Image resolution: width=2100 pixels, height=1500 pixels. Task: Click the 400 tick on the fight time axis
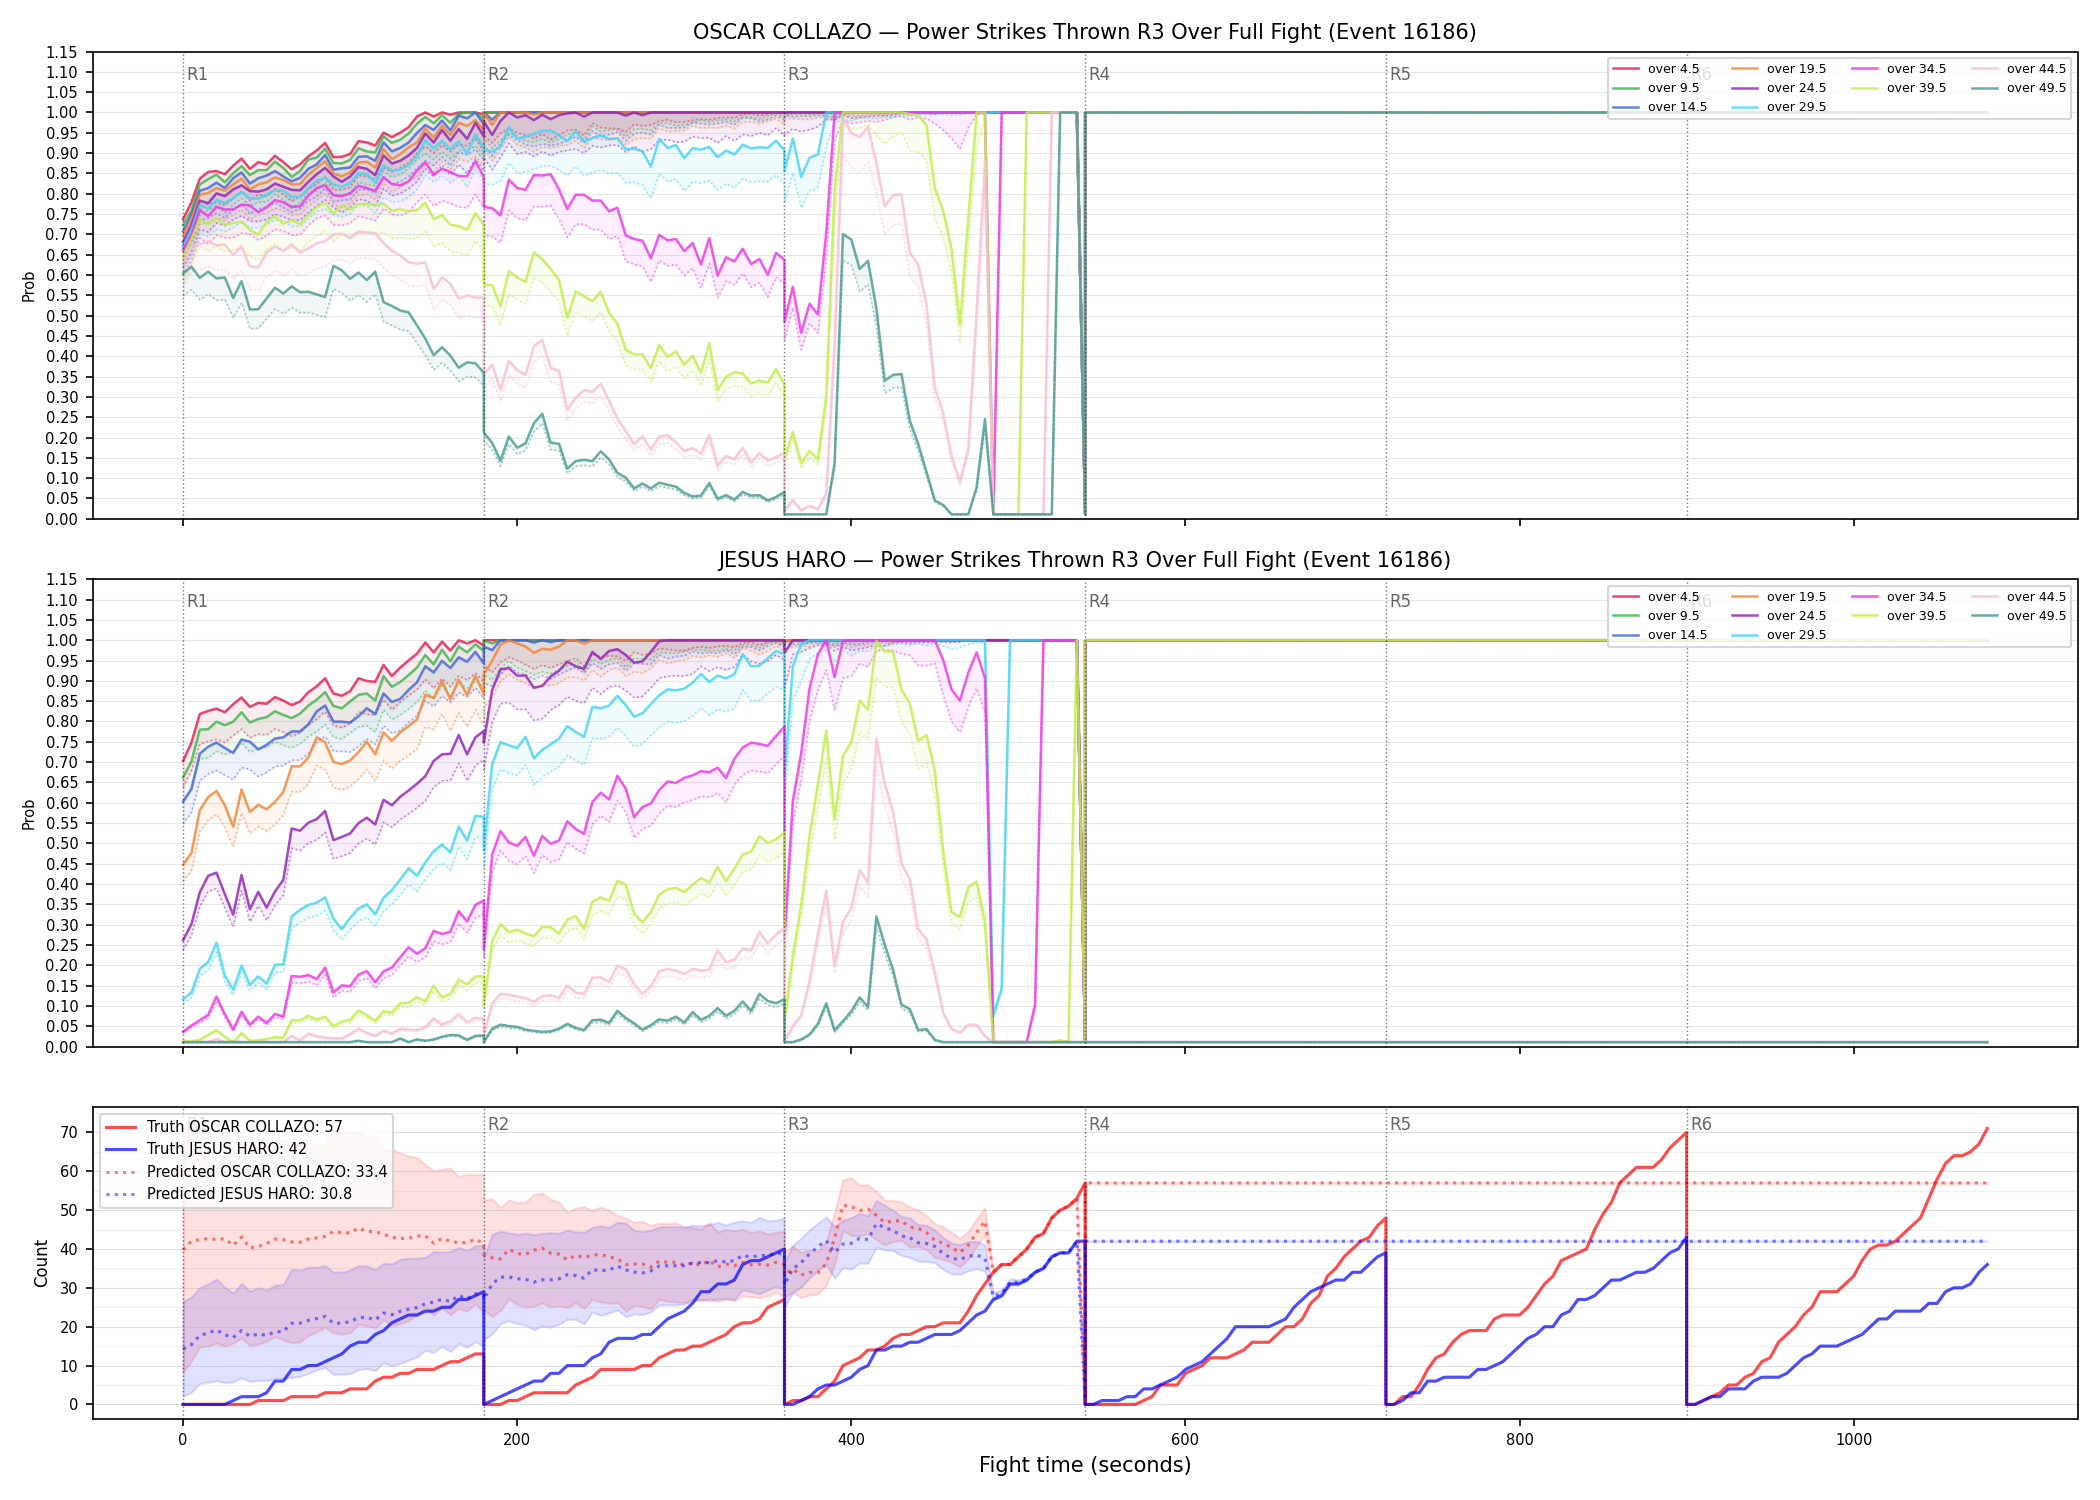tap(851, 1439)
